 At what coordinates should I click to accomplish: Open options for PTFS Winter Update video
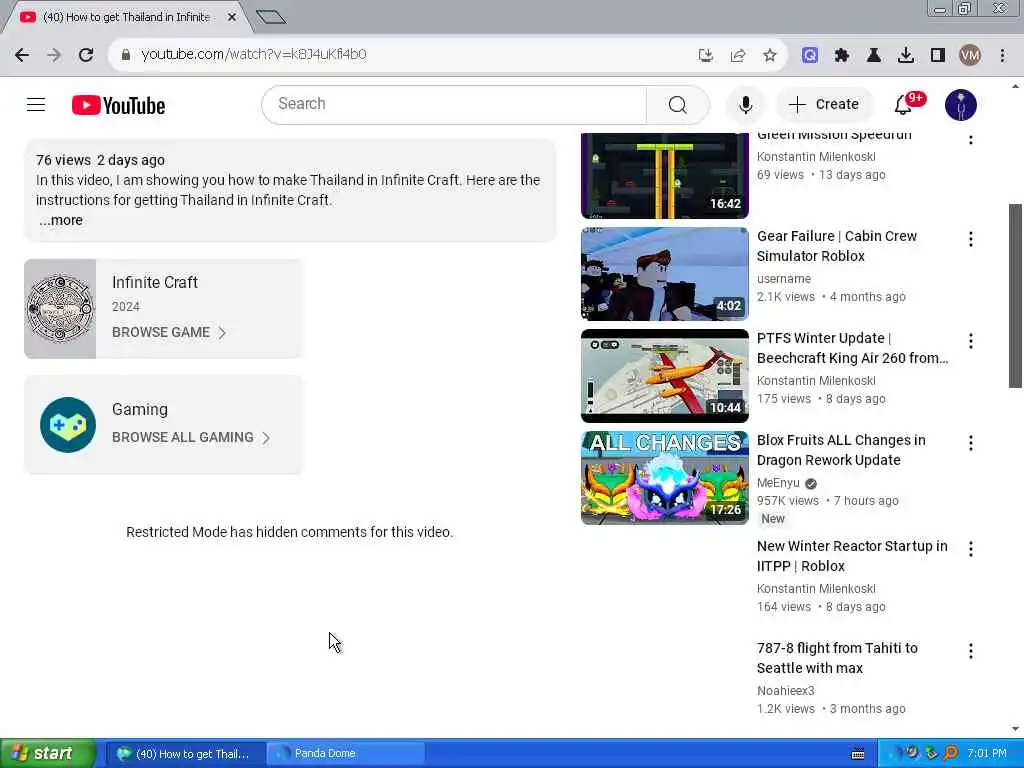[970, 341]
